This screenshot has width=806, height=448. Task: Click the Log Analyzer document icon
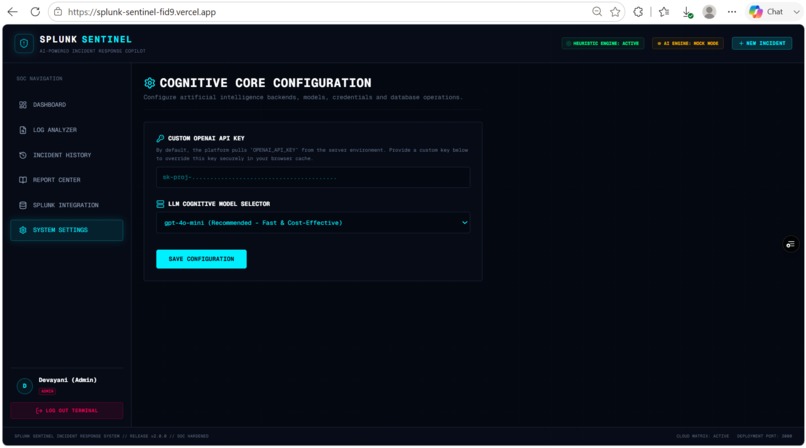23,130
